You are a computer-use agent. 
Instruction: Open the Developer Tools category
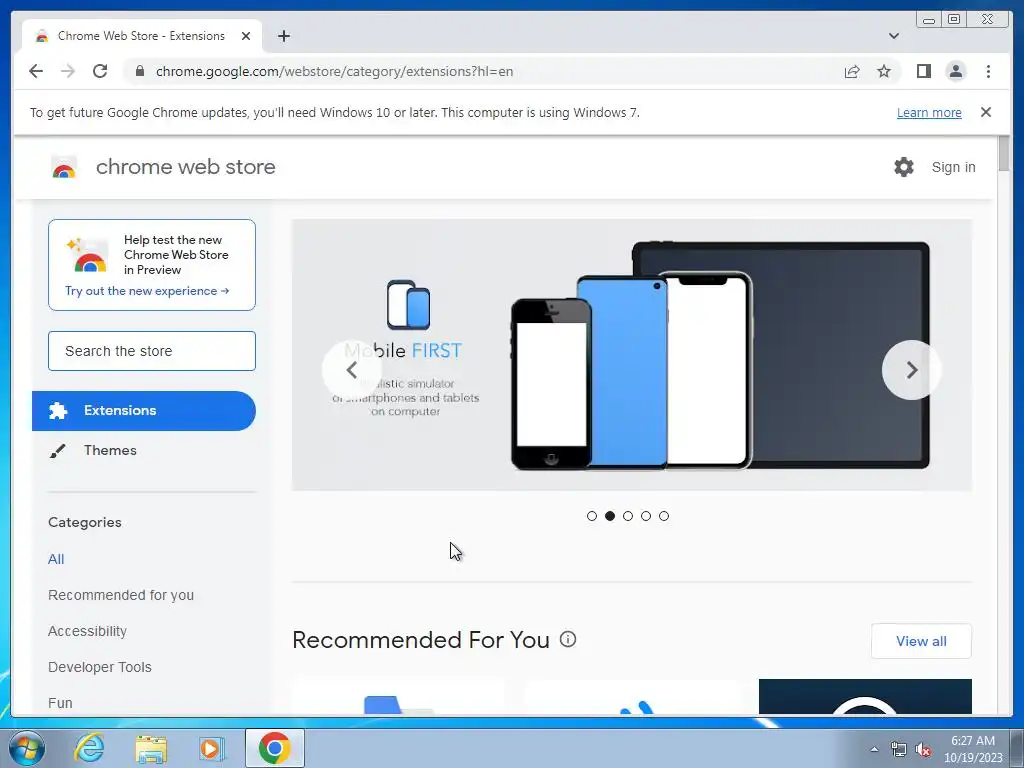[100, 667]
